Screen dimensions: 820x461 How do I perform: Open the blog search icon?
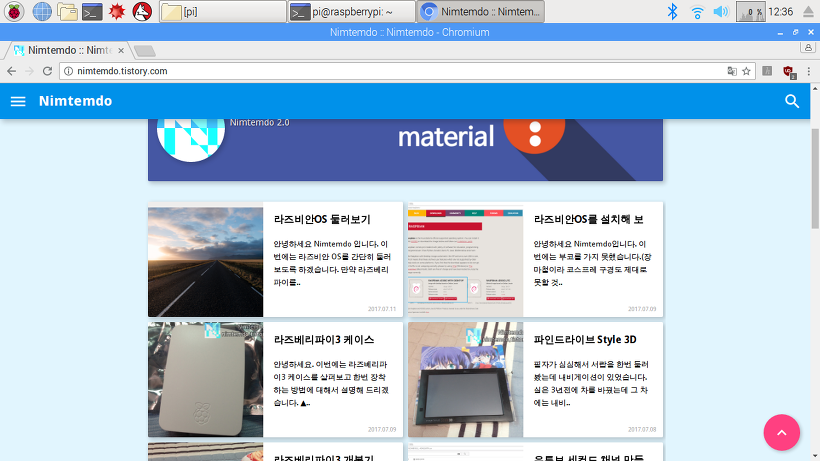(792, 101)
